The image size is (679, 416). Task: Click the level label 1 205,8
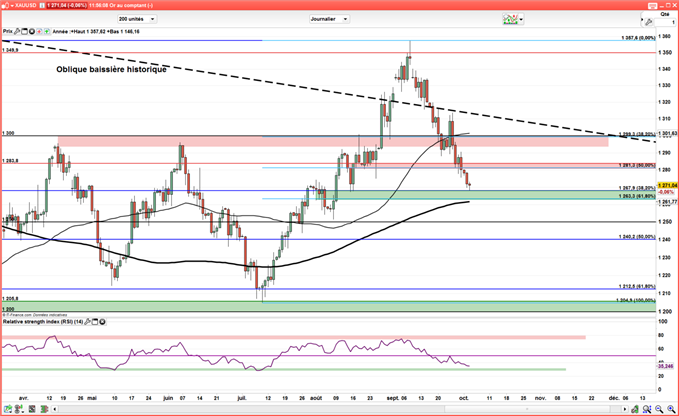point(10,299)
